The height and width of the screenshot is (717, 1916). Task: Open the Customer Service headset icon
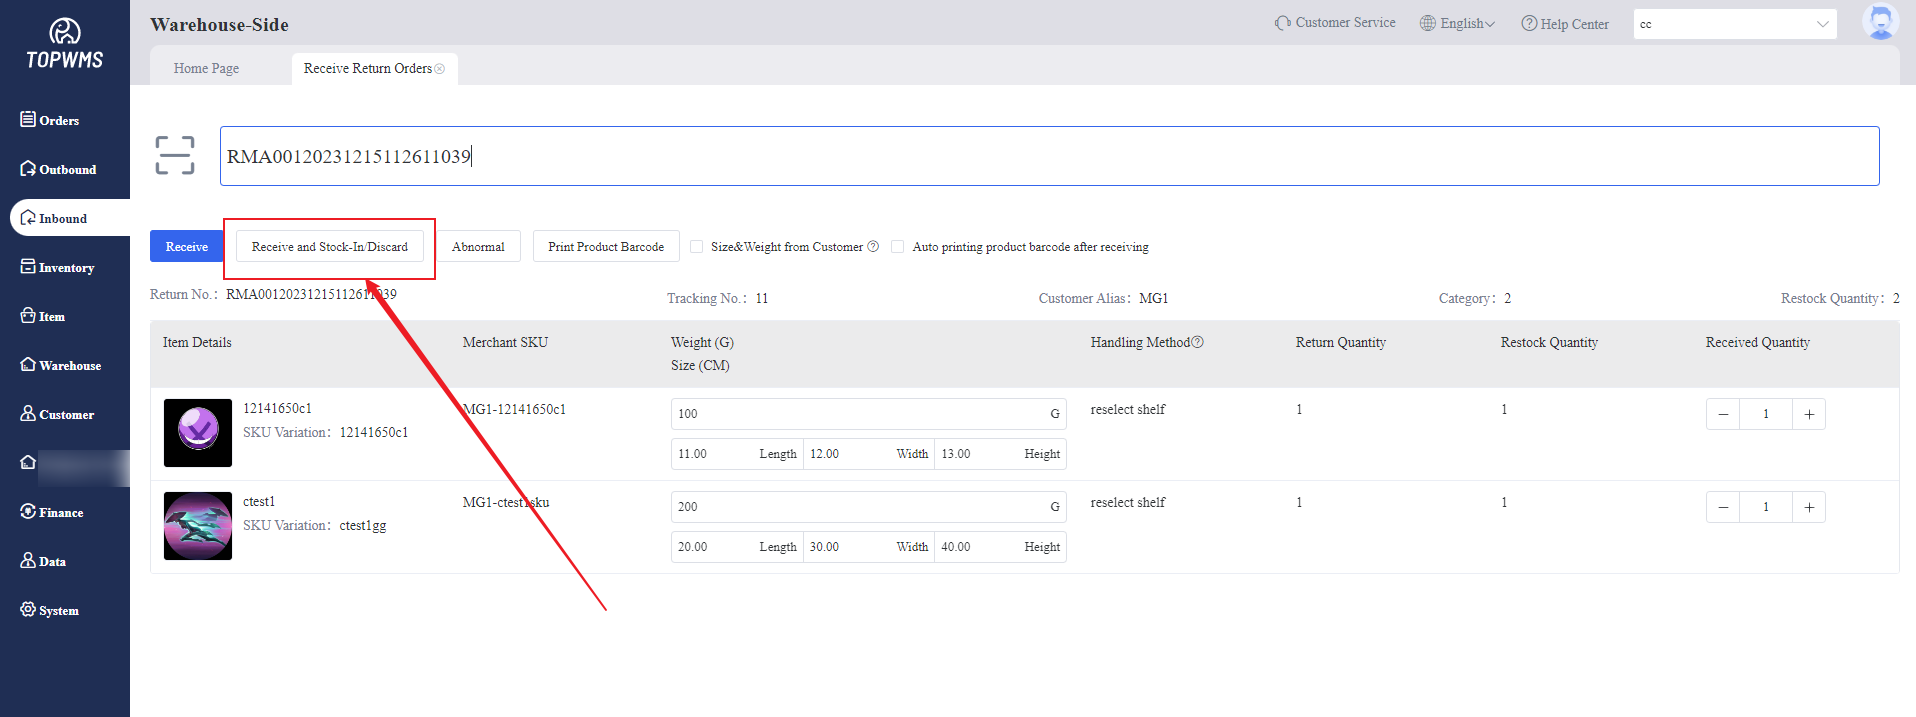[1282, 23]
